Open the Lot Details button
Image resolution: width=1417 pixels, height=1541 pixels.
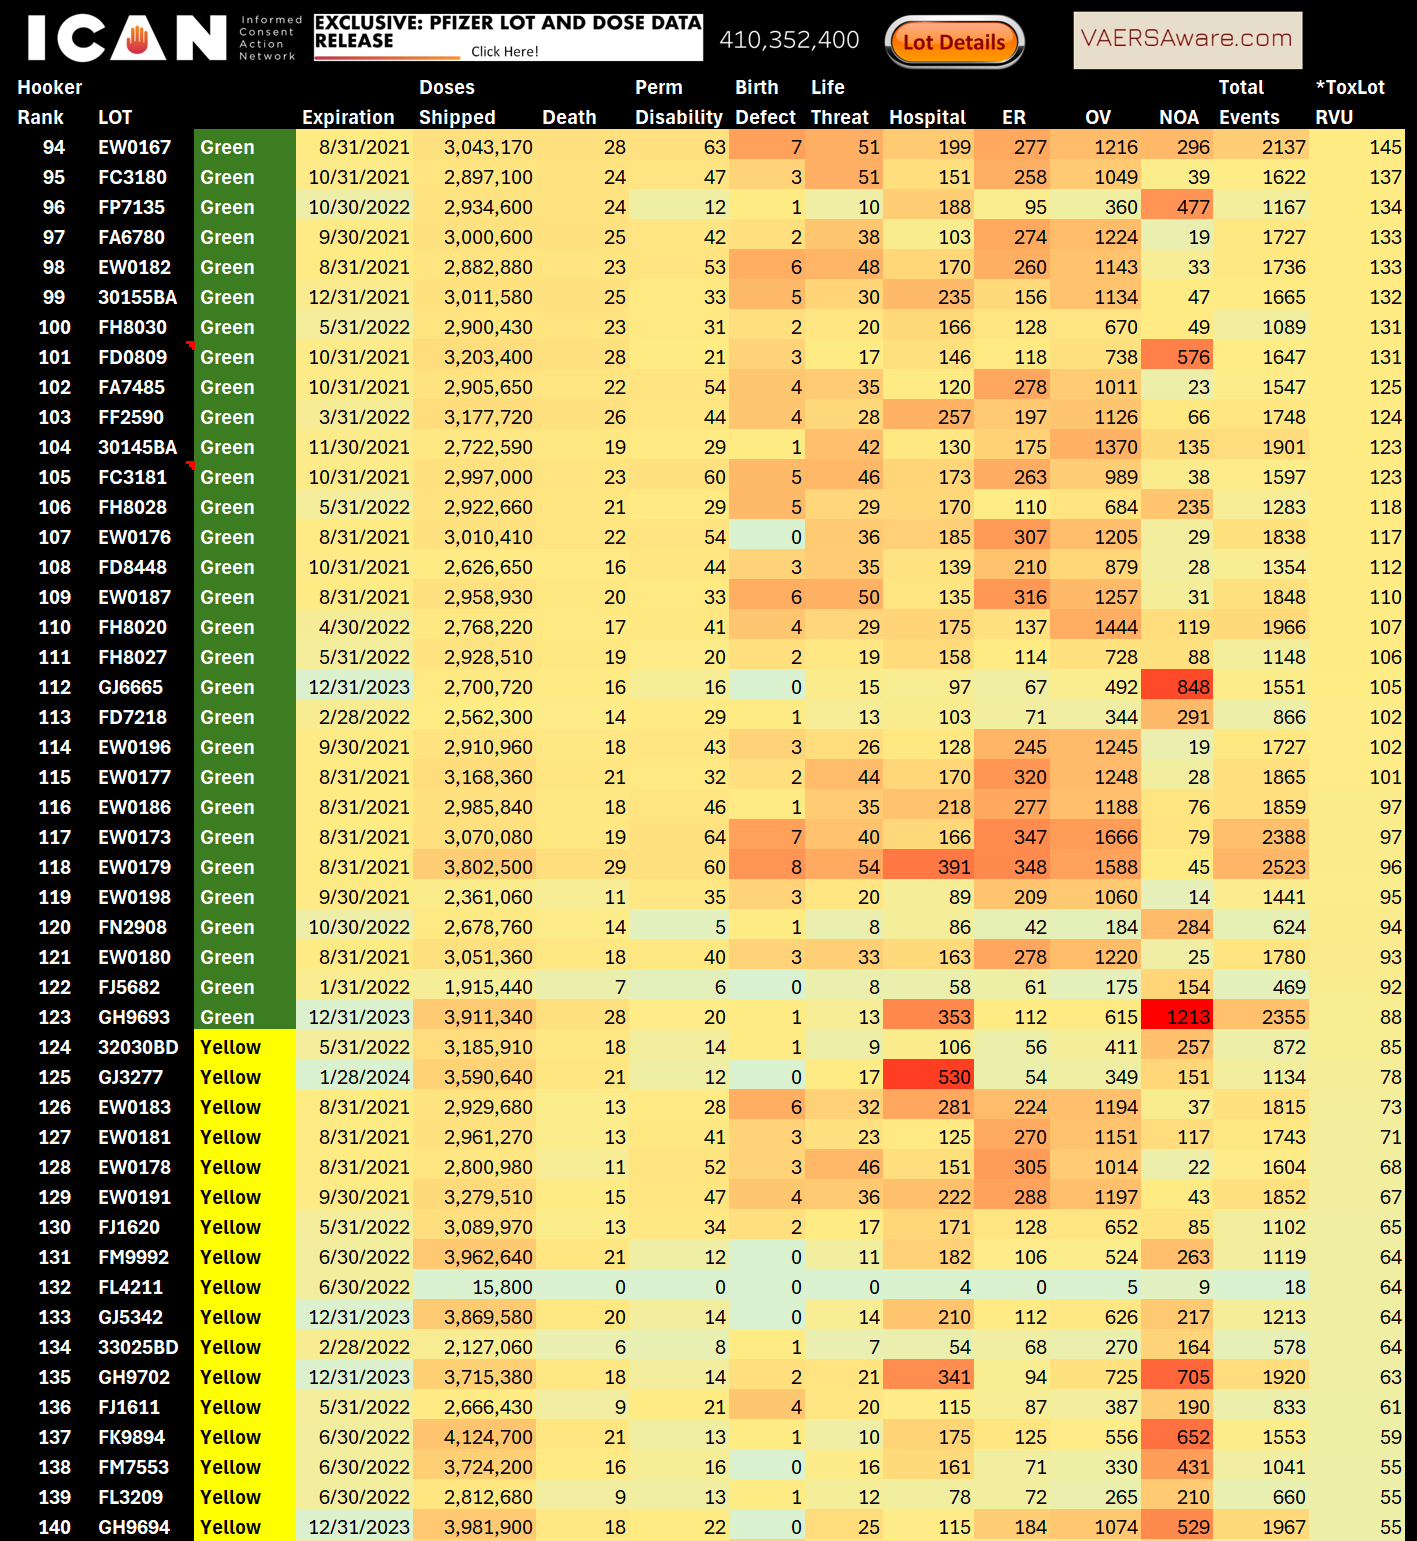click(x=954, y=42)
